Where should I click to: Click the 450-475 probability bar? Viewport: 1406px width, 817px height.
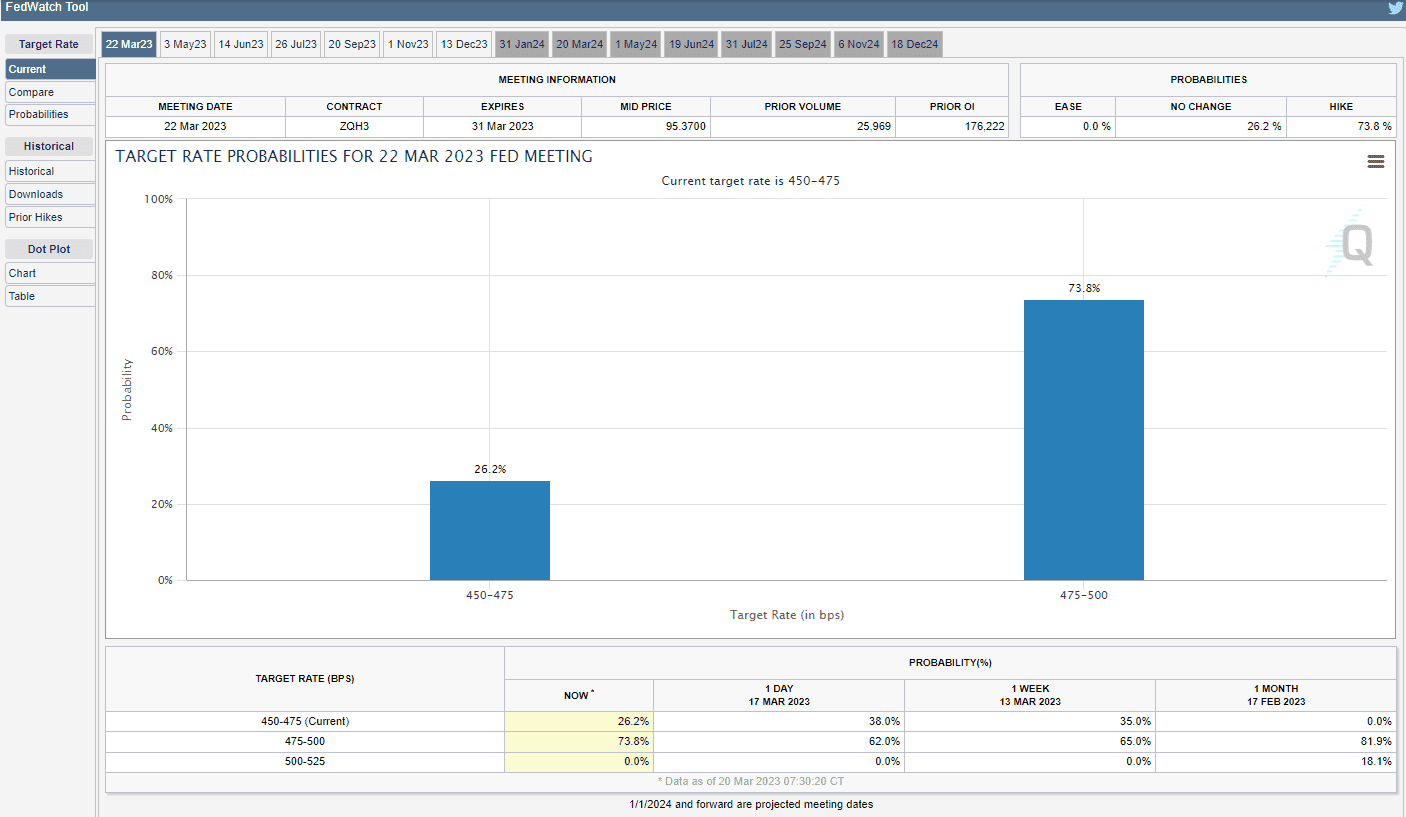coord(489,530)
